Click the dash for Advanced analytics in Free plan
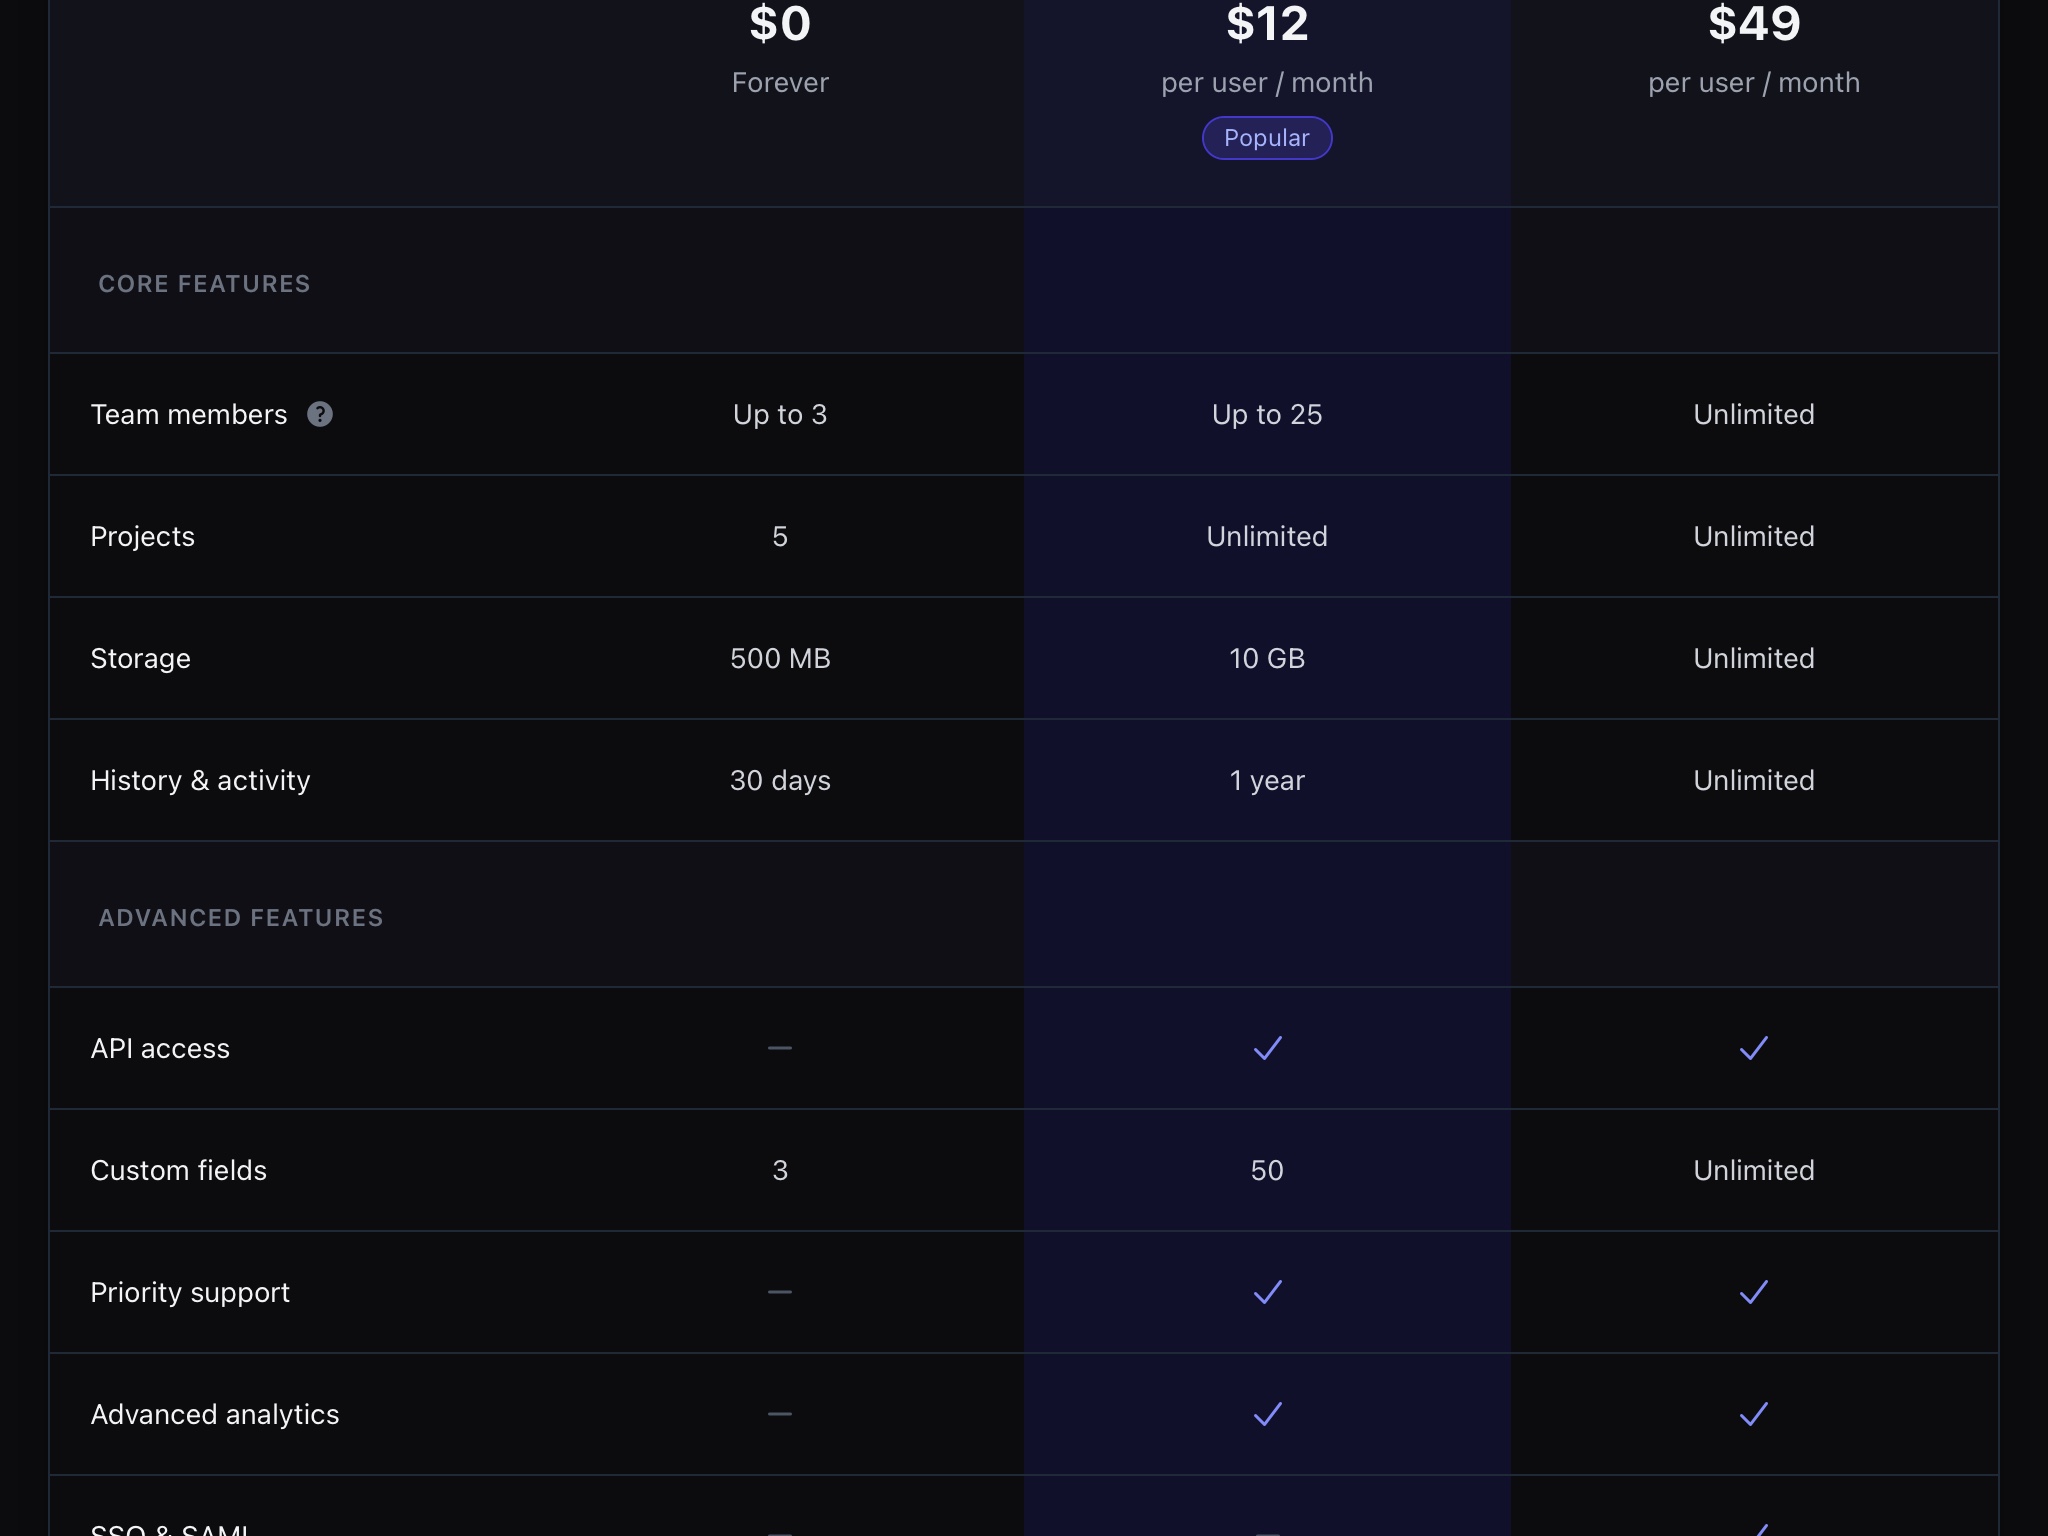Viewport: 2048px width, 1536px height. pyautogui.click(x=780, y=1414)
